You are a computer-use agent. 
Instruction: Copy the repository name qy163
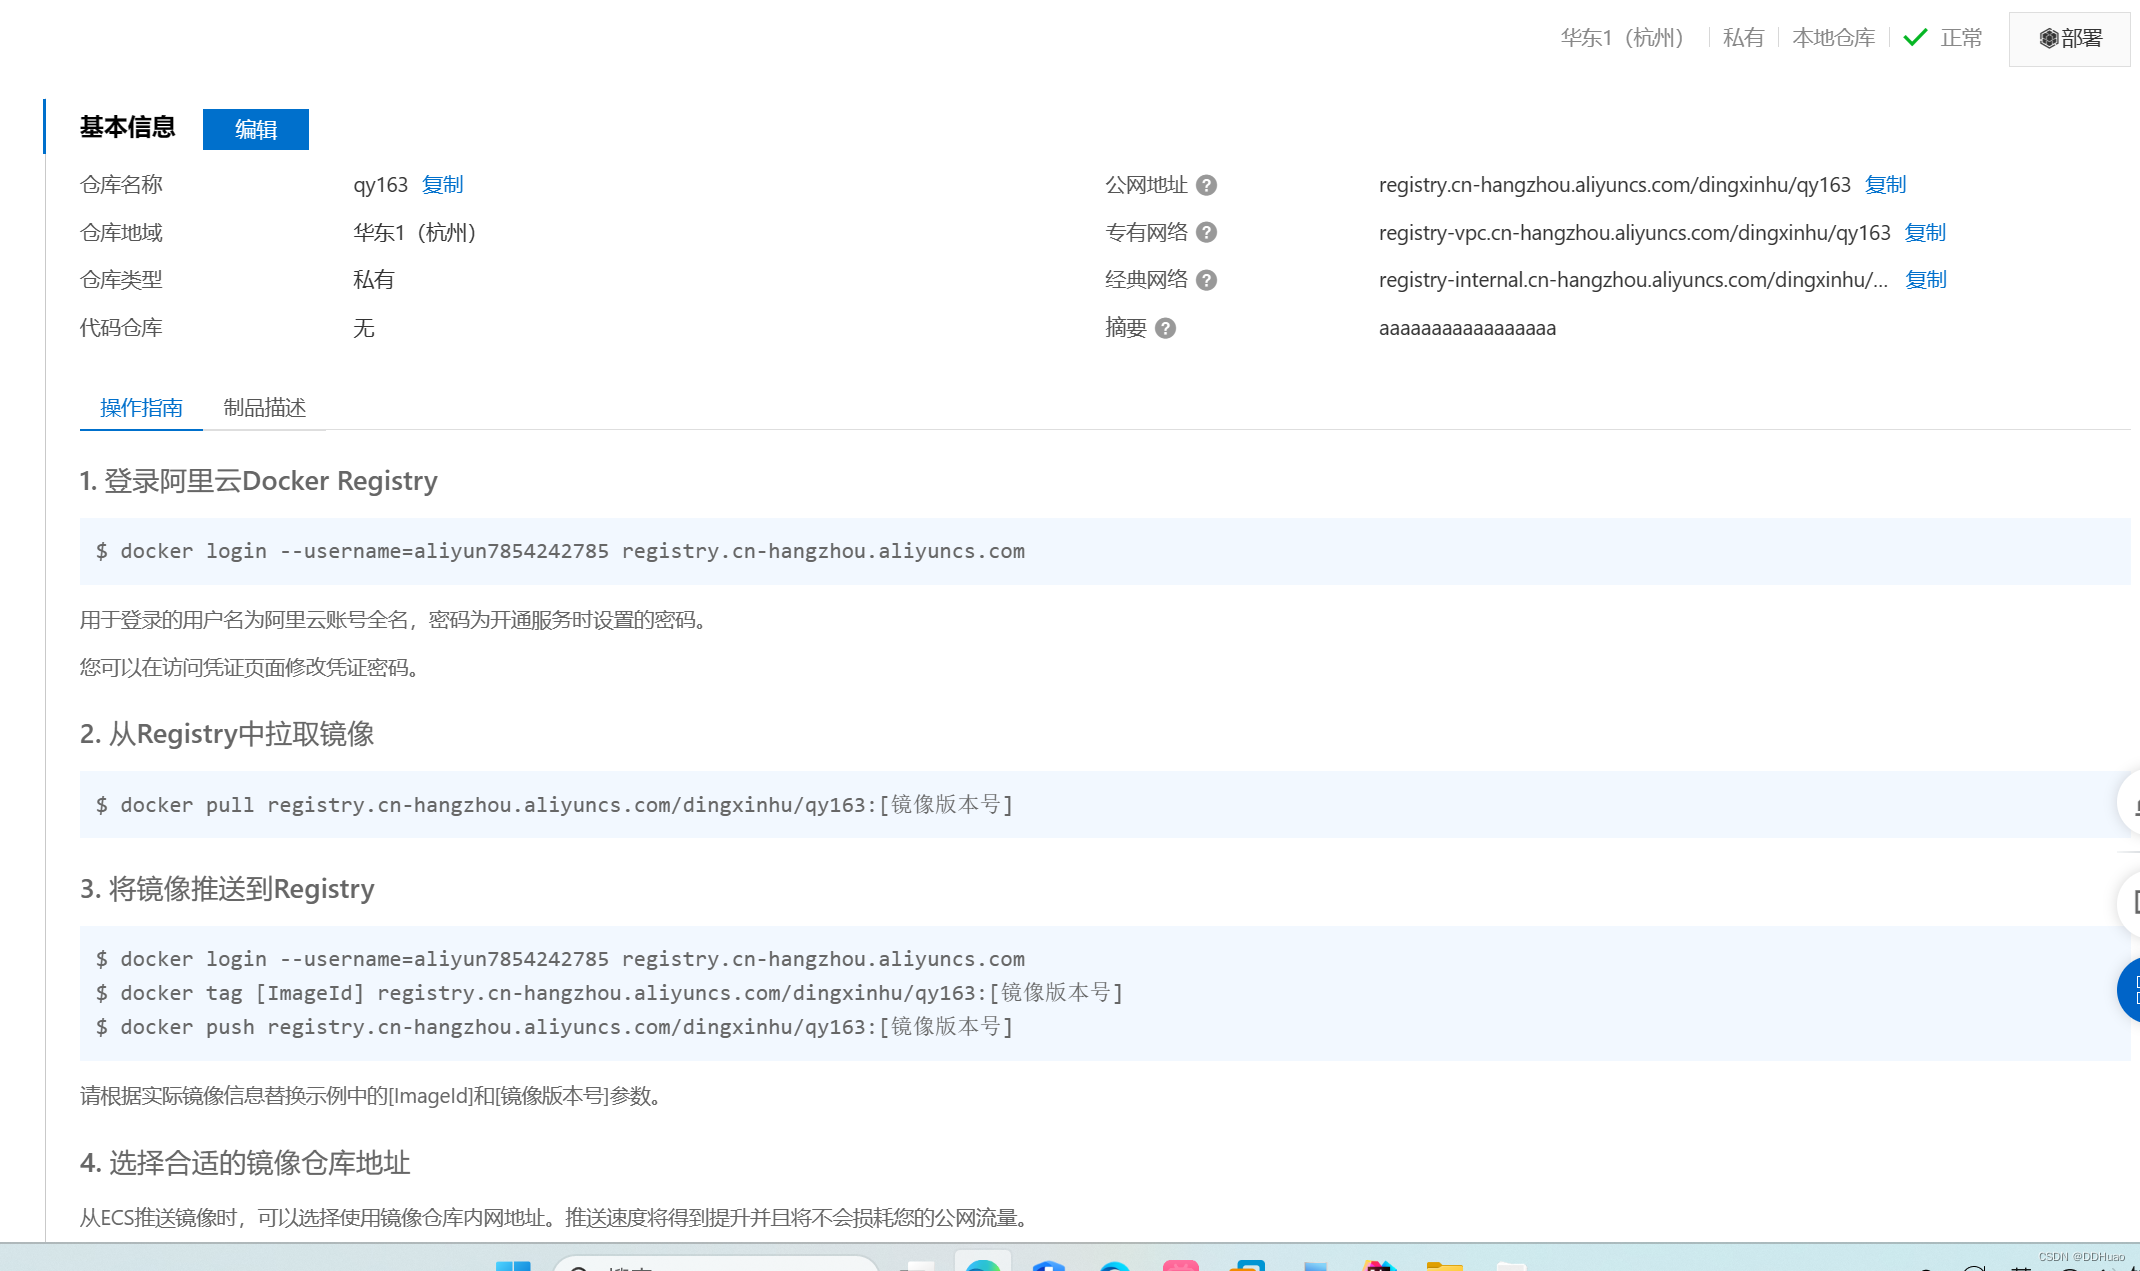[442, 185]
